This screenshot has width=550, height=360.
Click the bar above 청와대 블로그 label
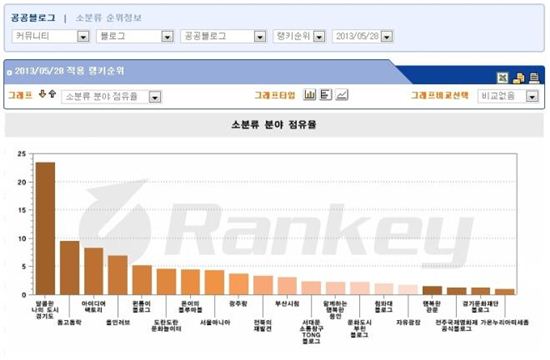tap(384, 289)
